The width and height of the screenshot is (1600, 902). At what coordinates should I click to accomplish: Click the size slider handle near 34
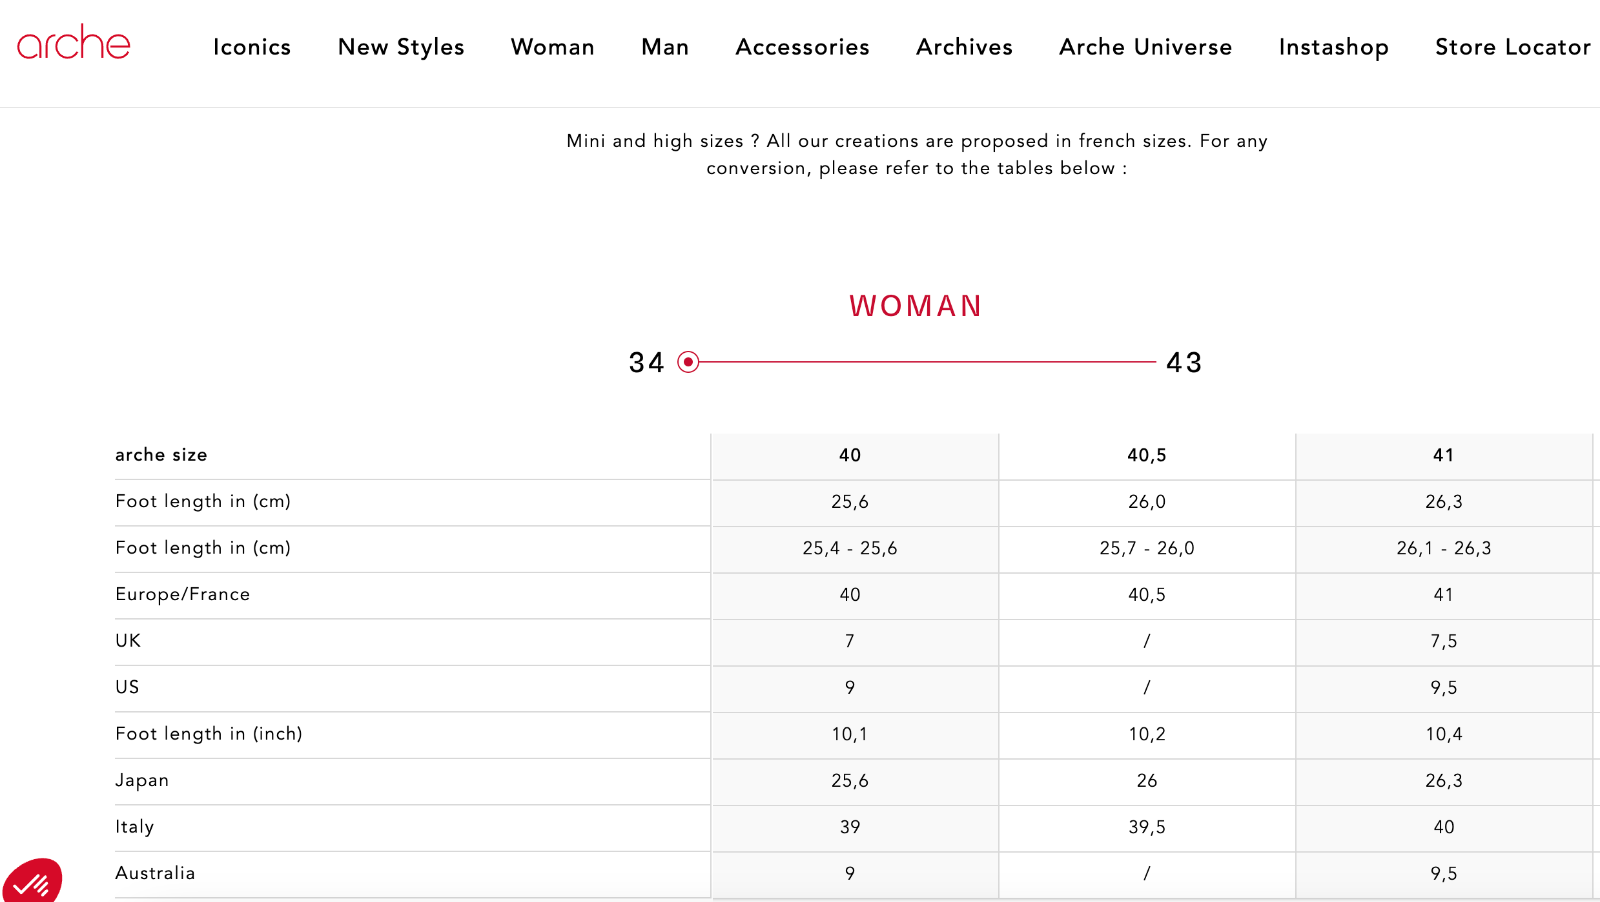(x=688, y=362)
